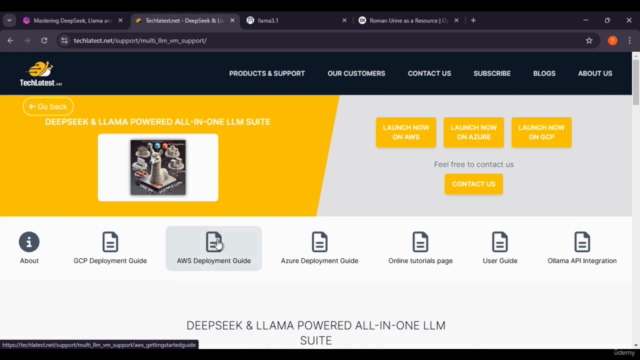The height and width of the screenshot is (360, 640).
Task: Close the llama3.1 tab
Action: pos(344,20)
